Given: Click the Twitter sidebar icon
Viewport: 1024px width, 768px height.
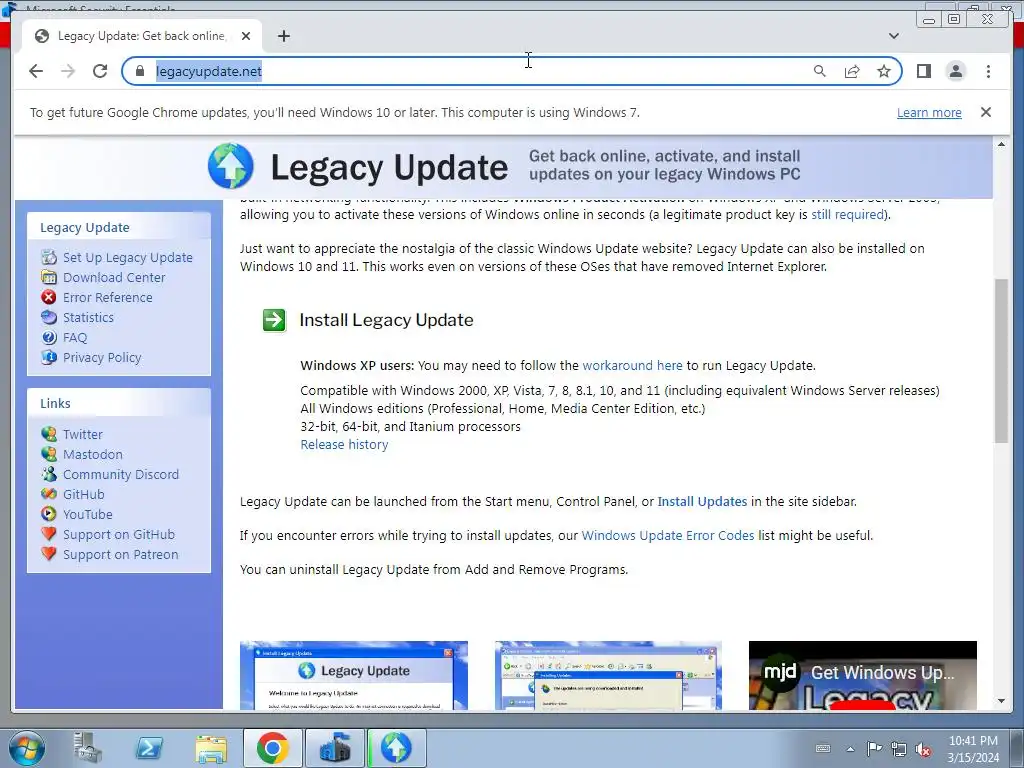Looking at the screenshot, I should pos(49,434).
